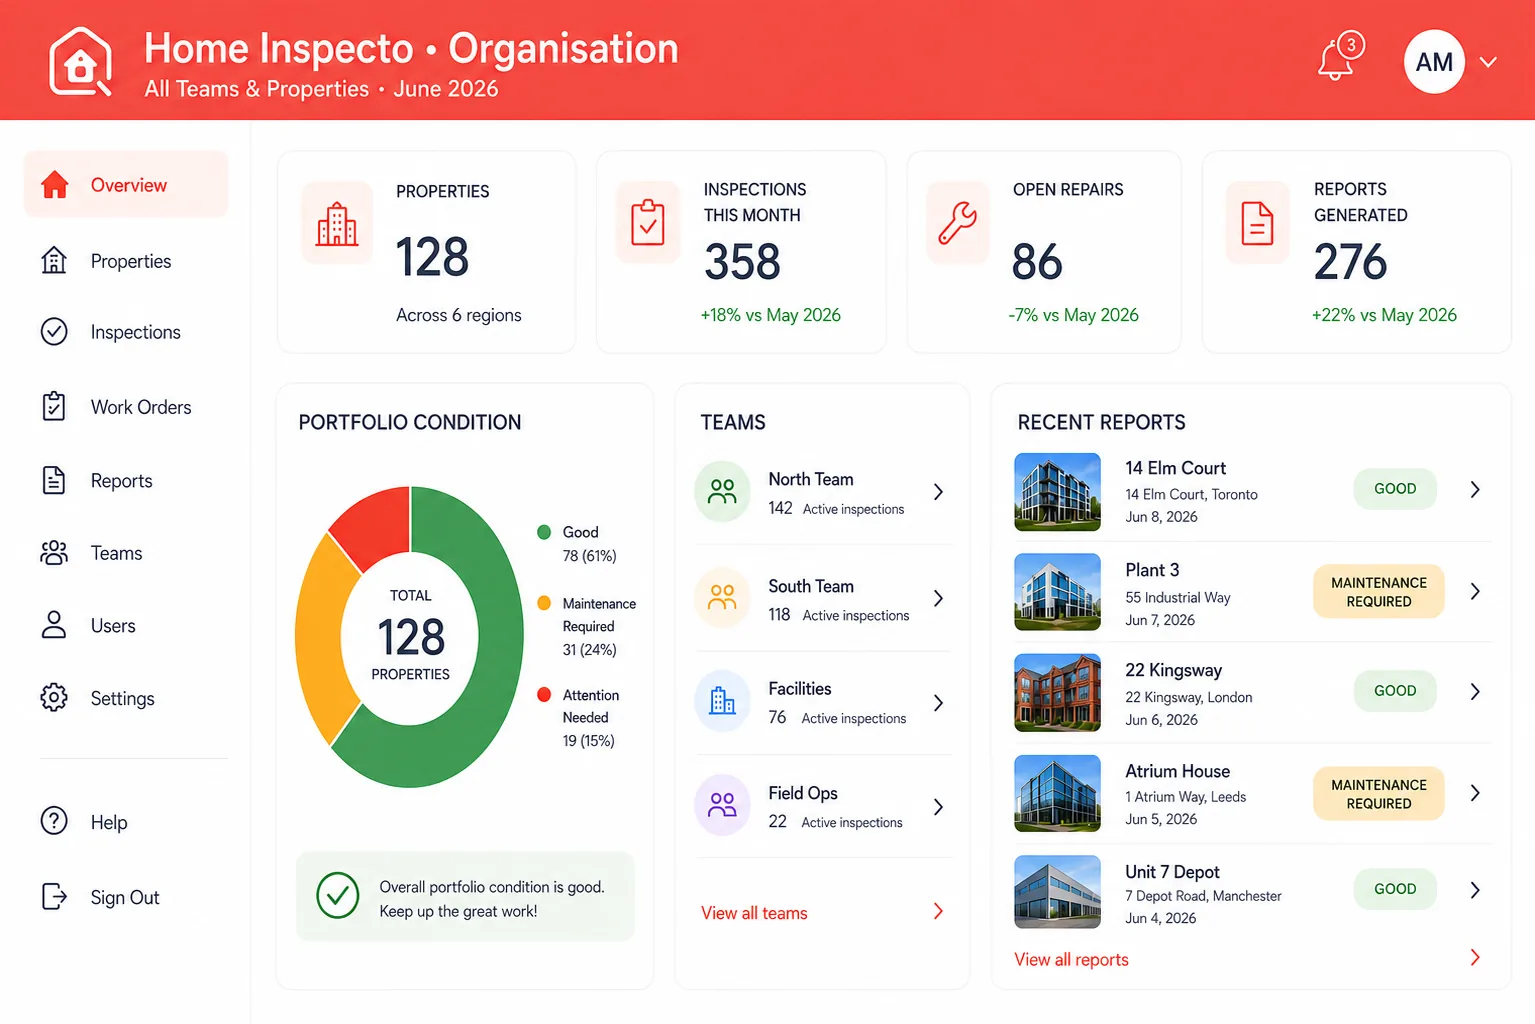The width and height of the screenshot is (1535, 1024).
Task: Click the GOOD badge for 22 Kingsway
Action: (x=1395, y=691)
